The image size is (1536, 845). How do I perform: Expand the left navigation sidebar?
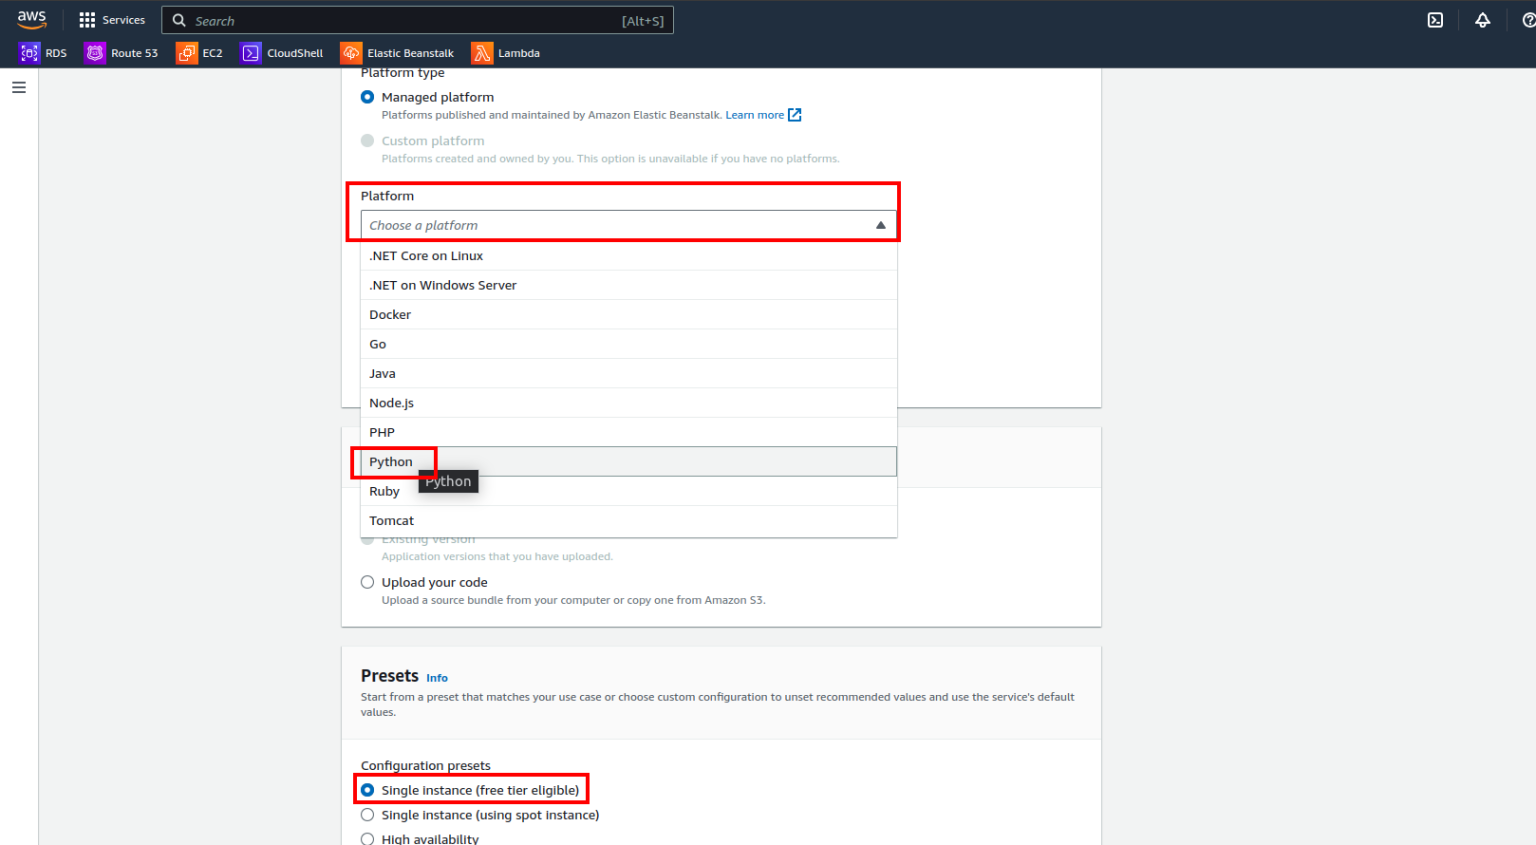tap(18, 87)
